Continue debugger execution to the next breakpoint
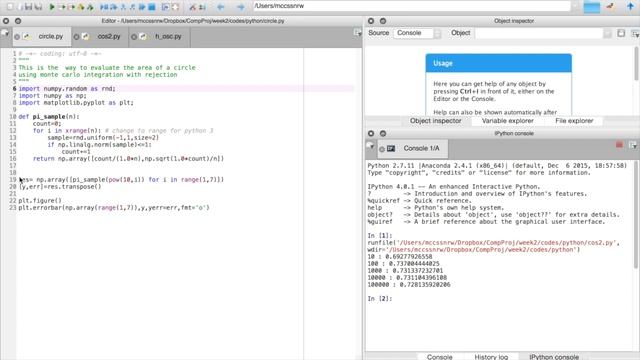Image resolution: width=640 pixels, height=360 pixels. click(142, 7)
